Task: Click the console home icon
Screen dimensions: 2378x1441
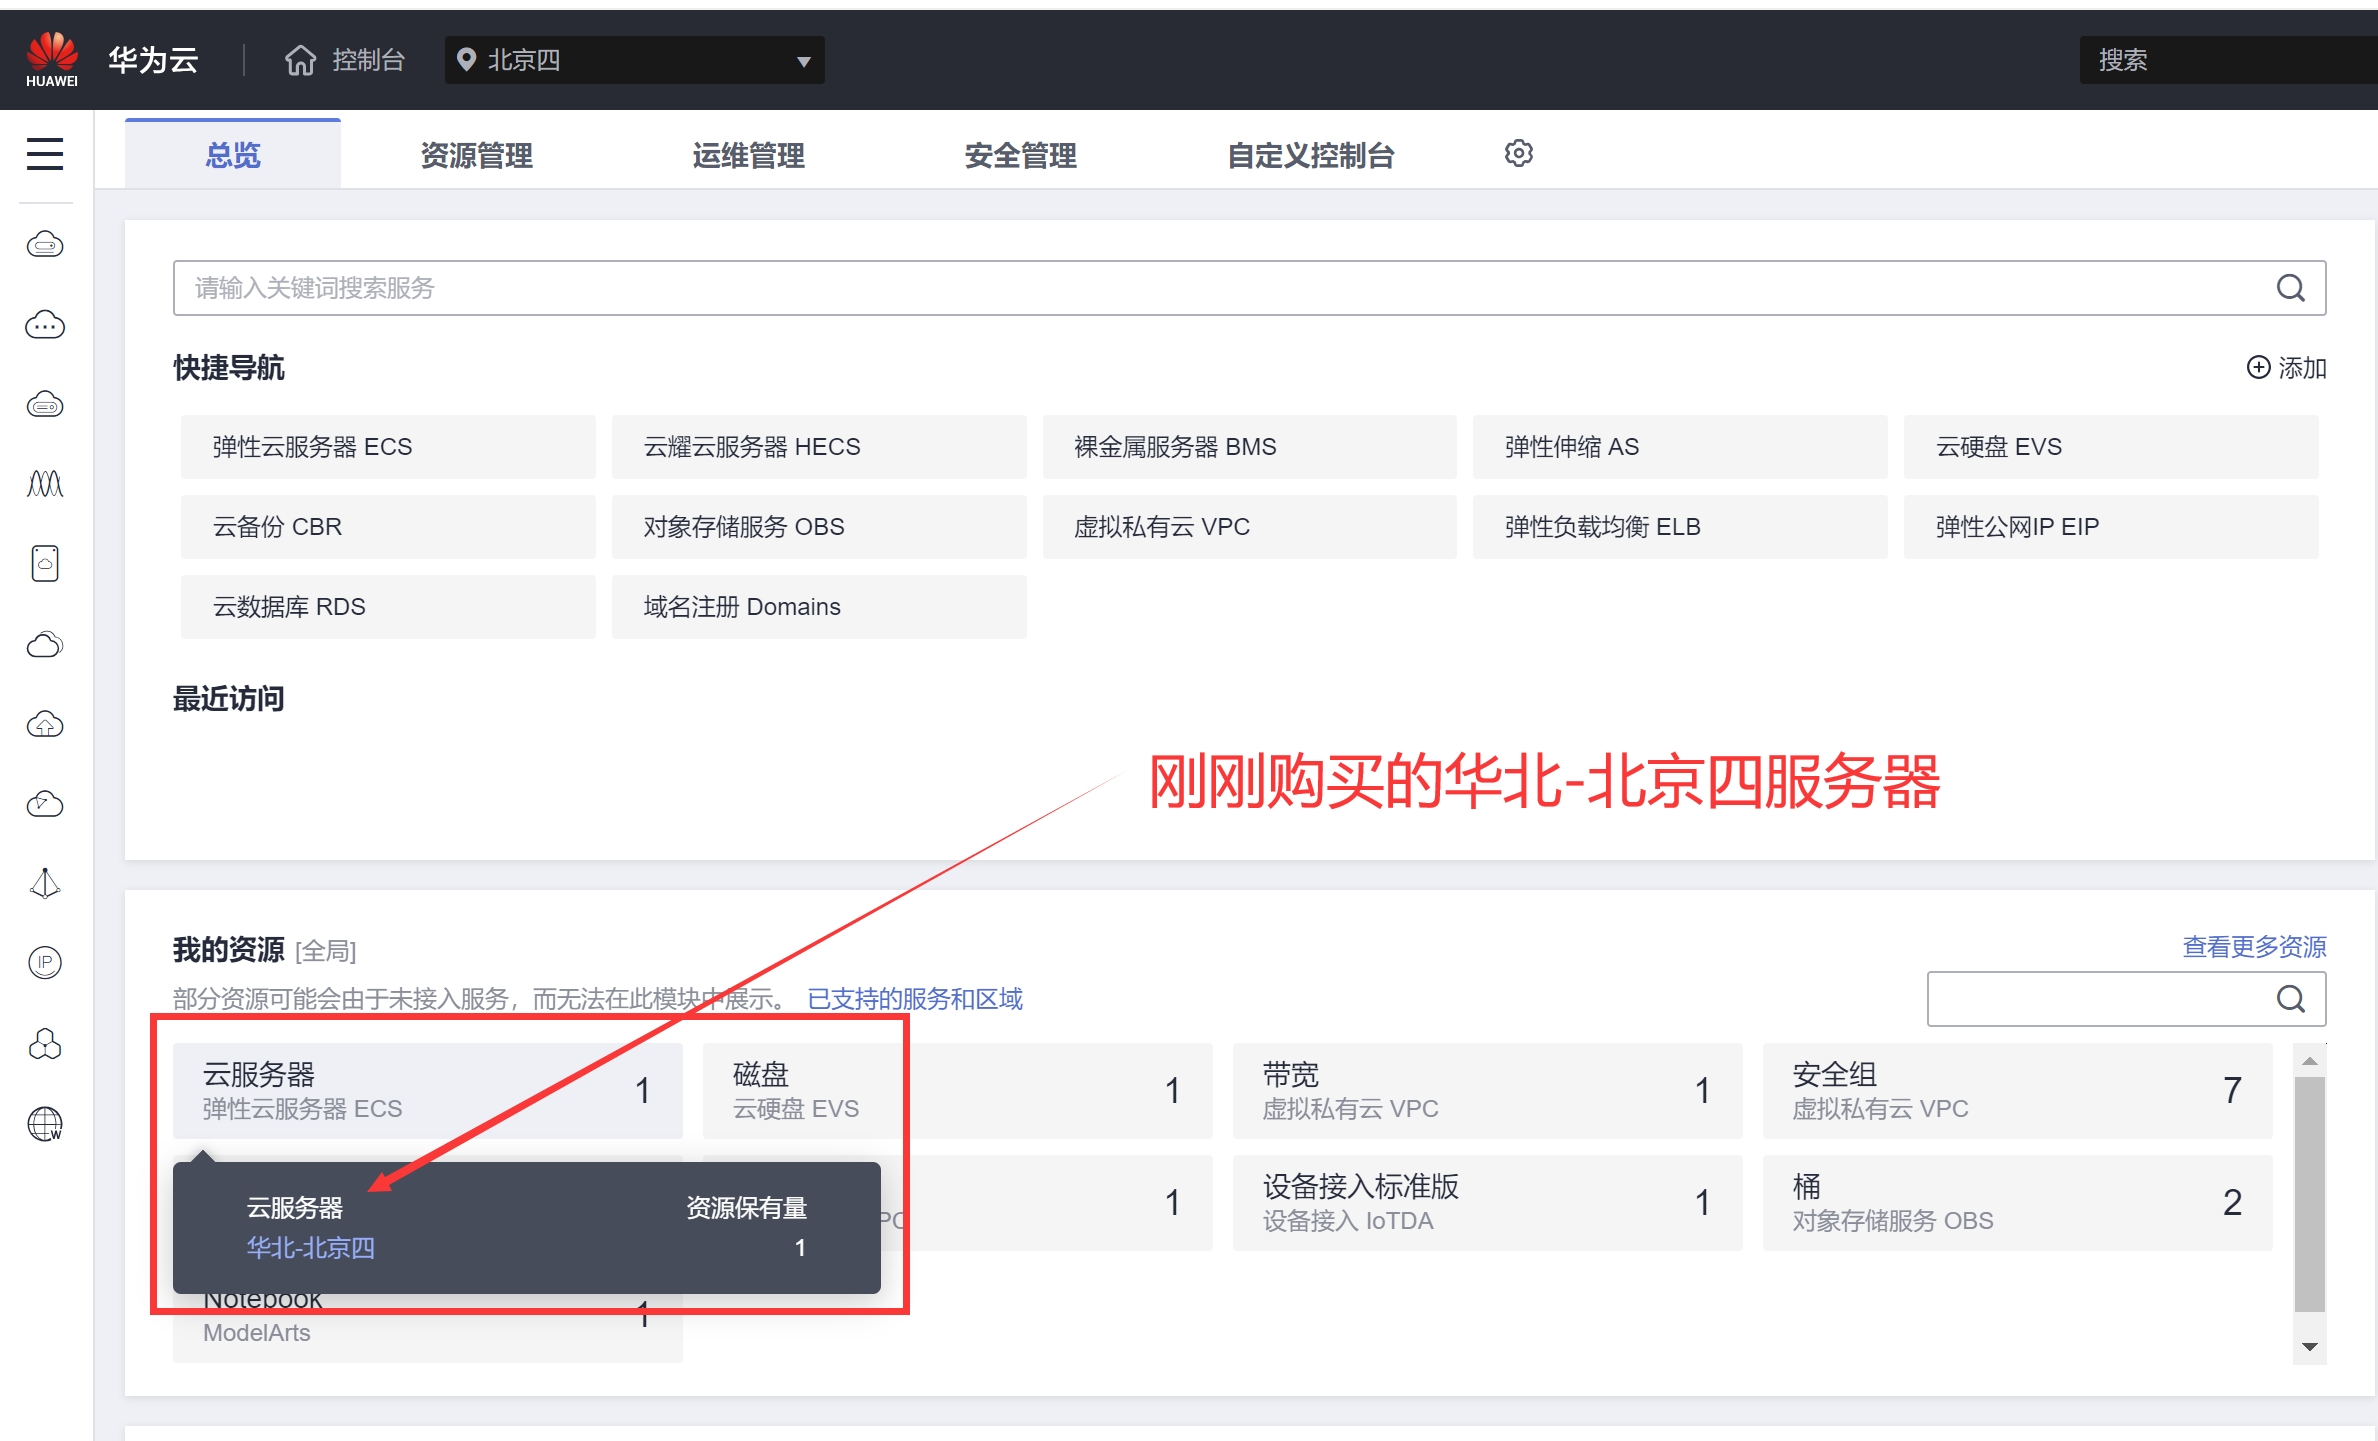Action: [300, 60]
